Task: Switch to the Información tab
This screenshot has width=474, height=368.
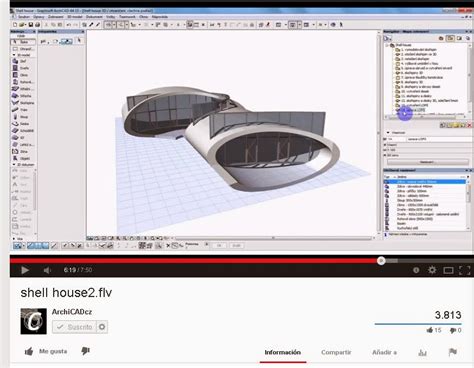Action: tap(283, 352)
